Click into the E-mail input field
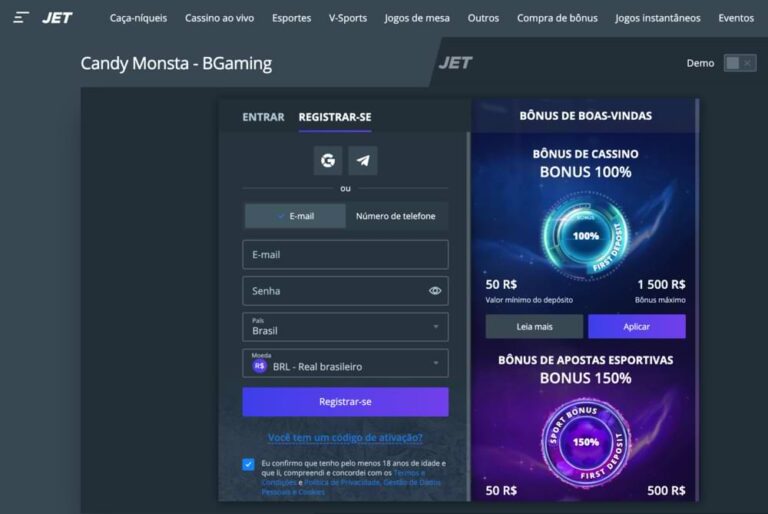768x514 pixels. point(345,255)
